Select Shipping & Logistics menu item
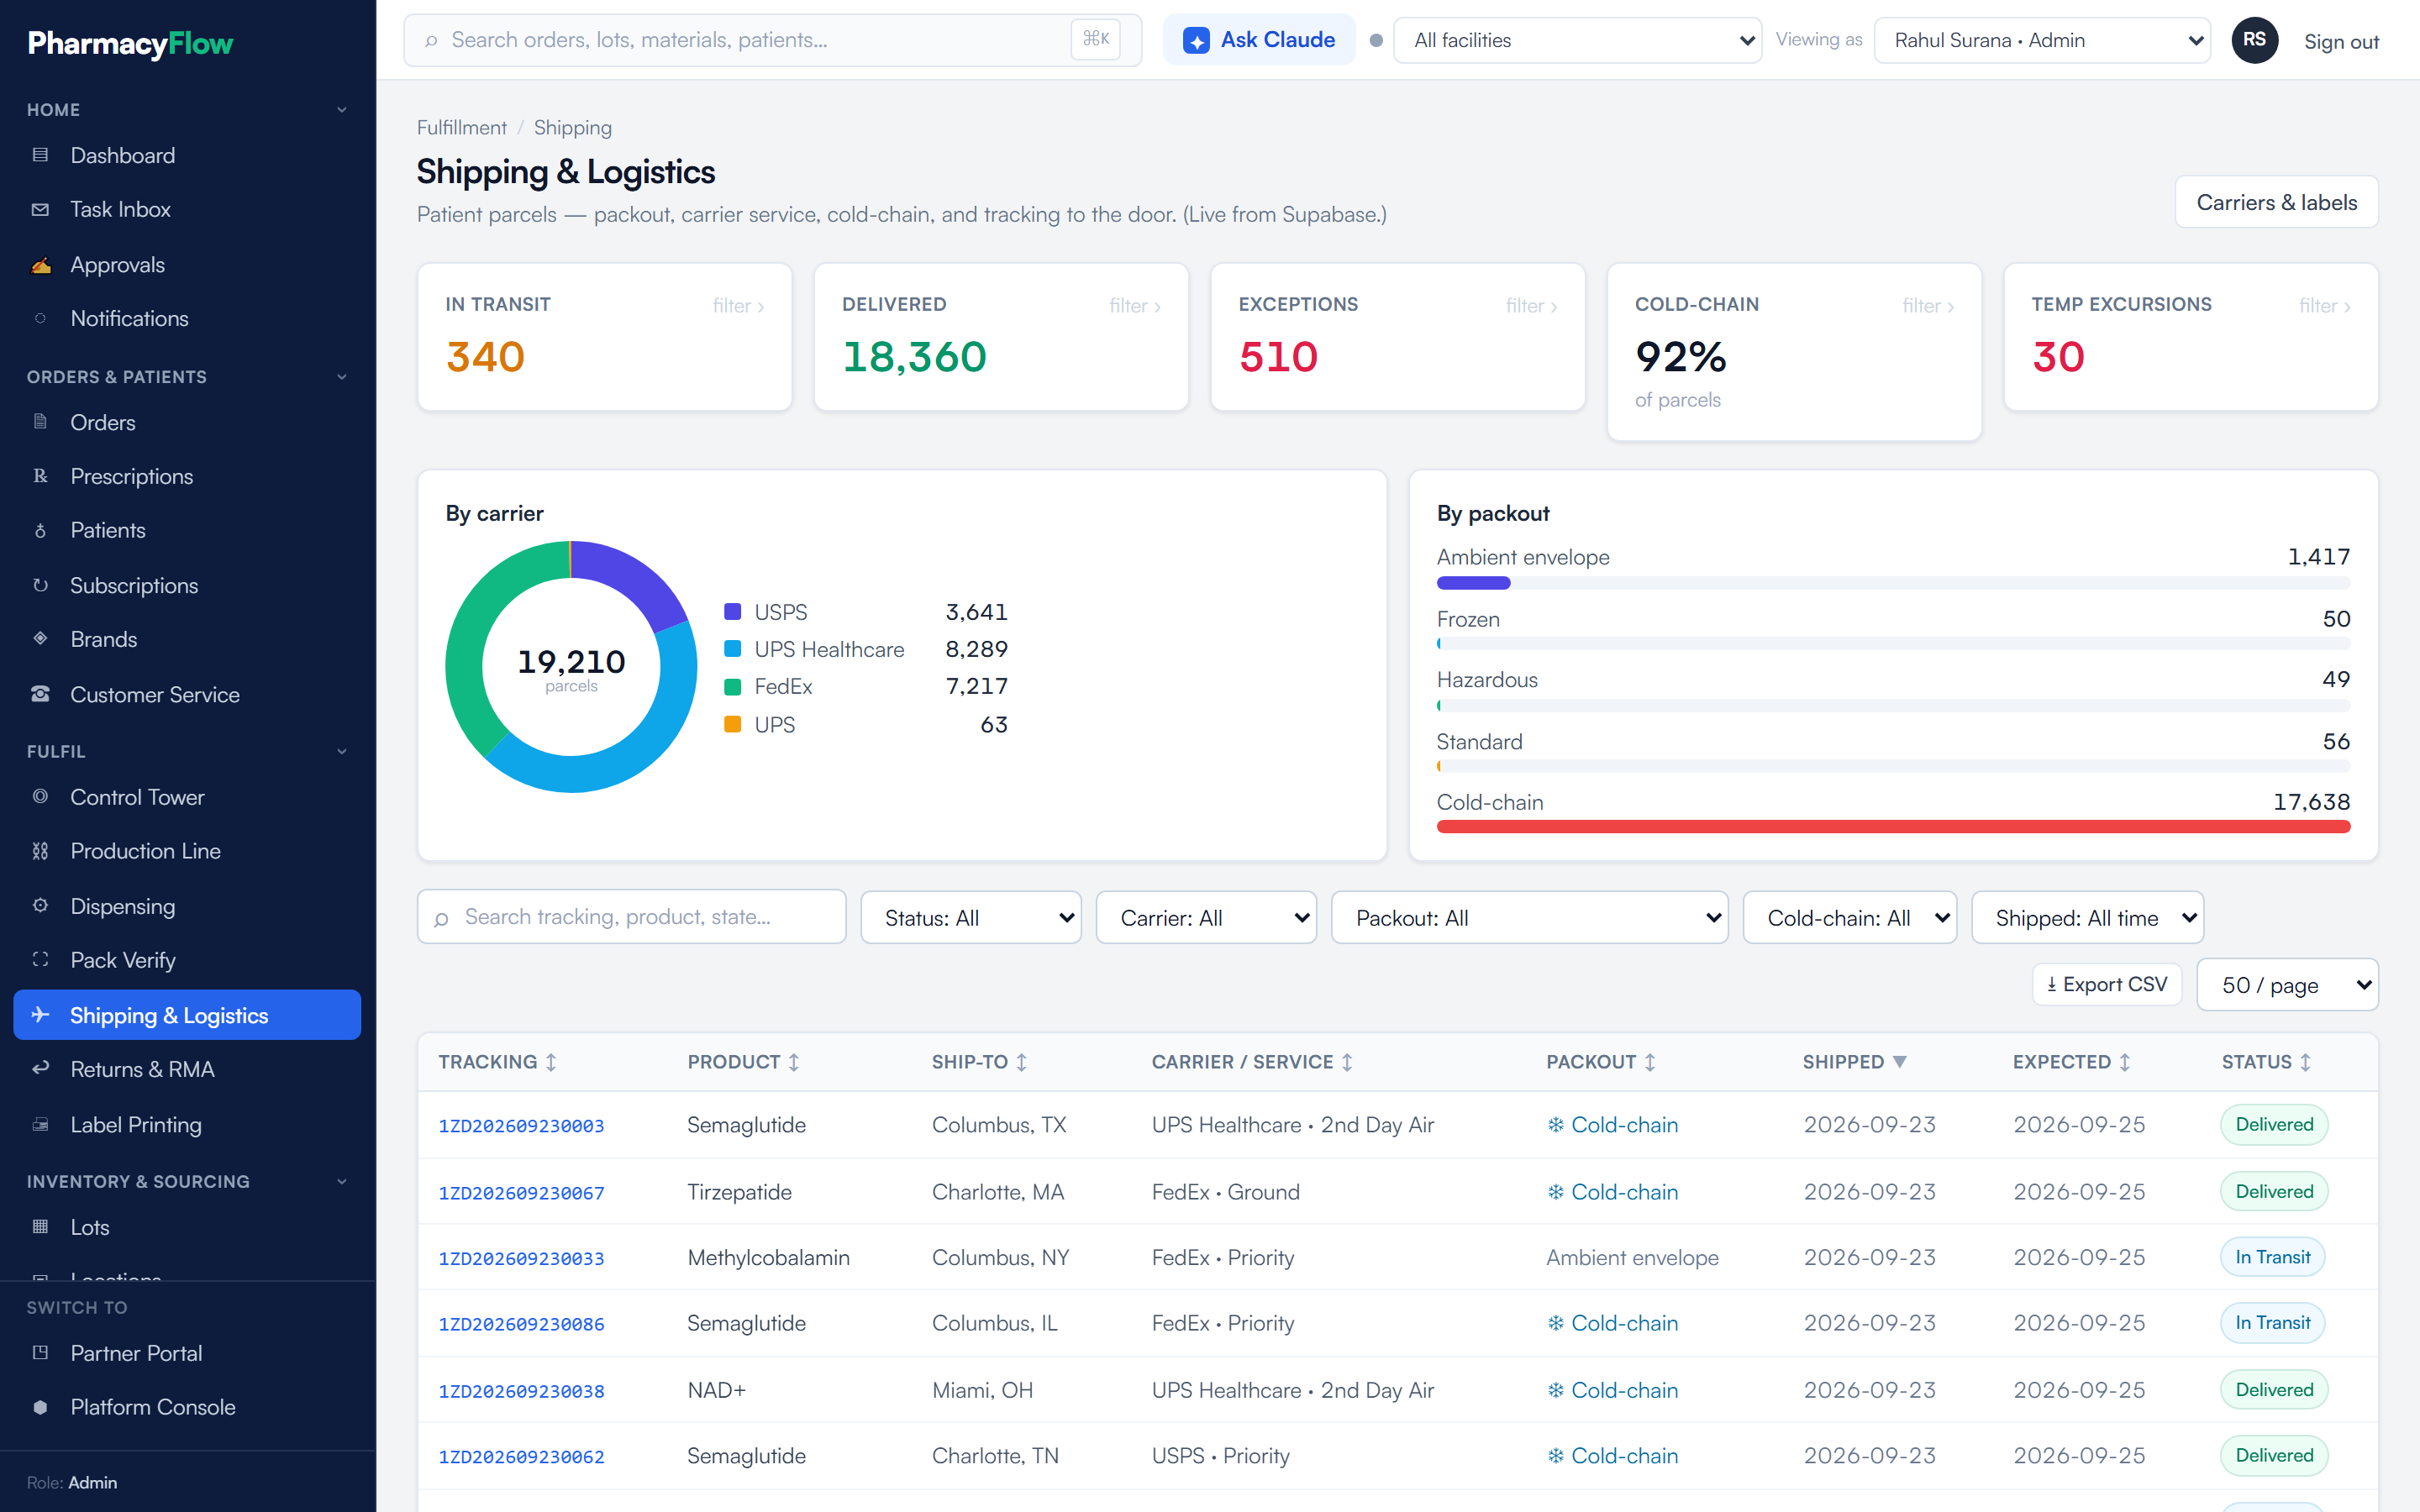The height and width of the screenshot is (1512, 2420). (187, 1015)
